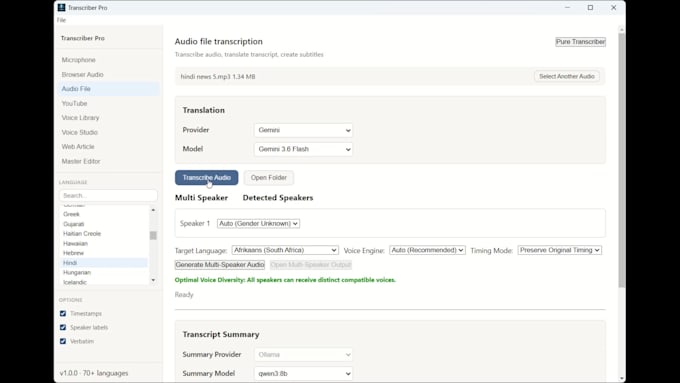Screen dimensions: 680x383
Task: Click the Detected Speakers heading
Action: 278,198
